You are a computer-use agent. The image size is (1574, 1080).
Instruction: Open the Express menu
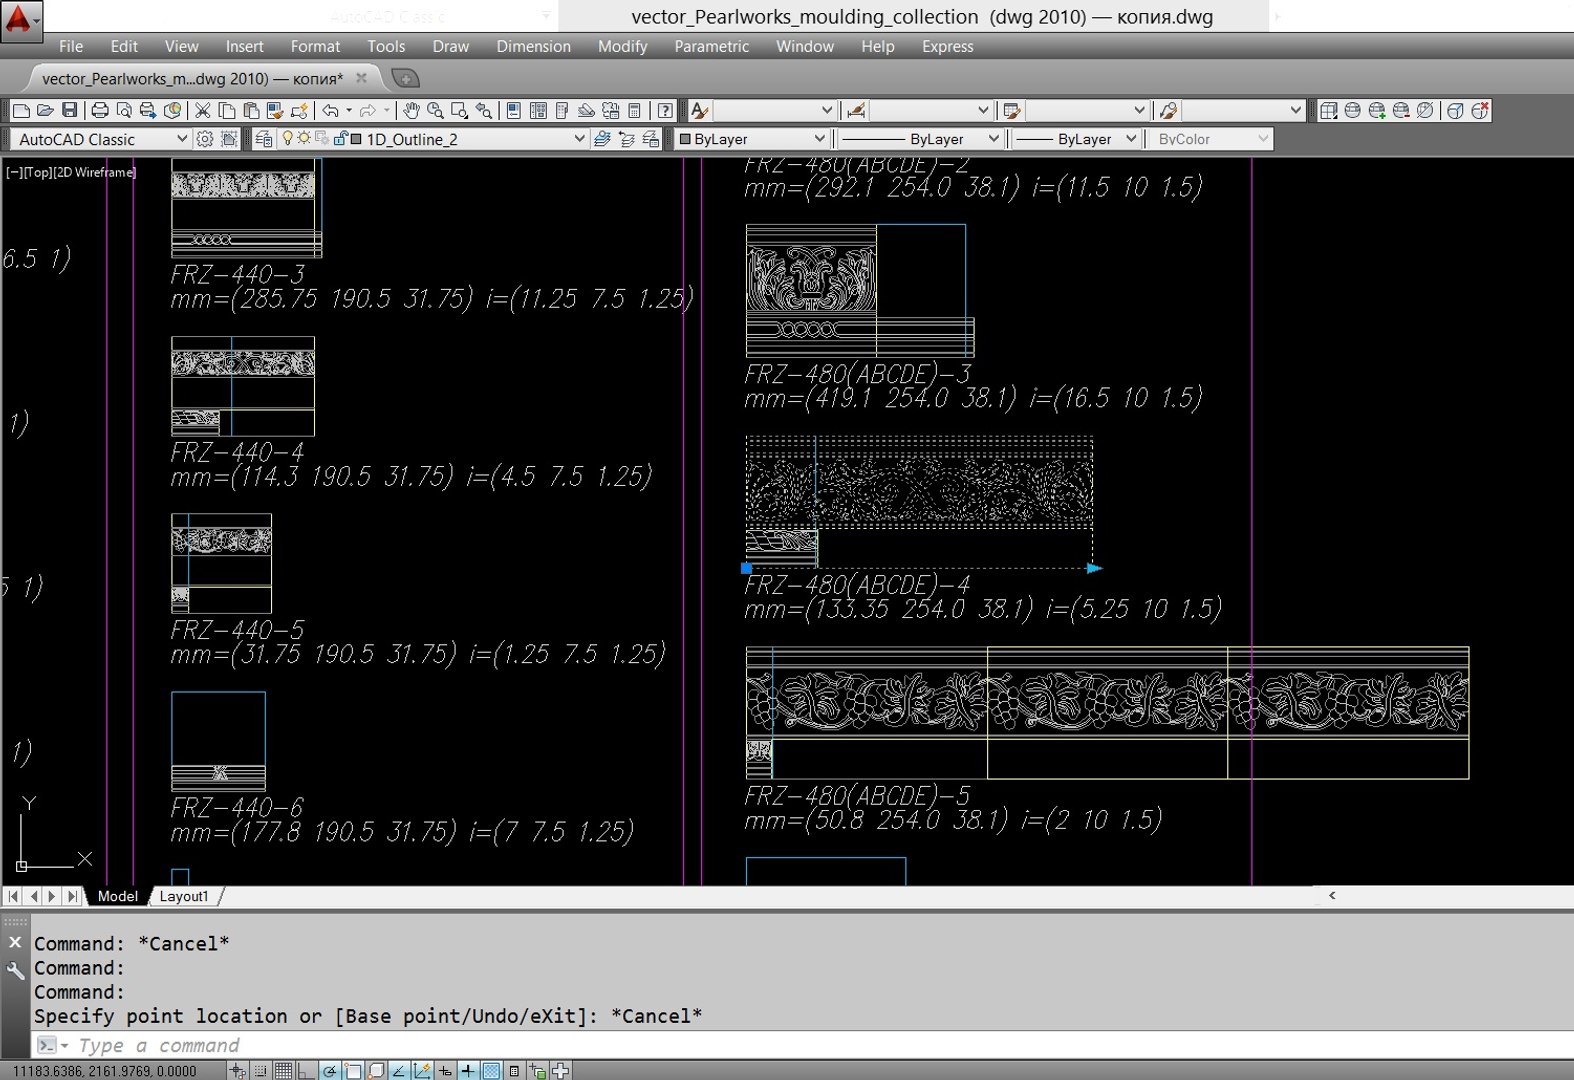click(x=947, y=46)
